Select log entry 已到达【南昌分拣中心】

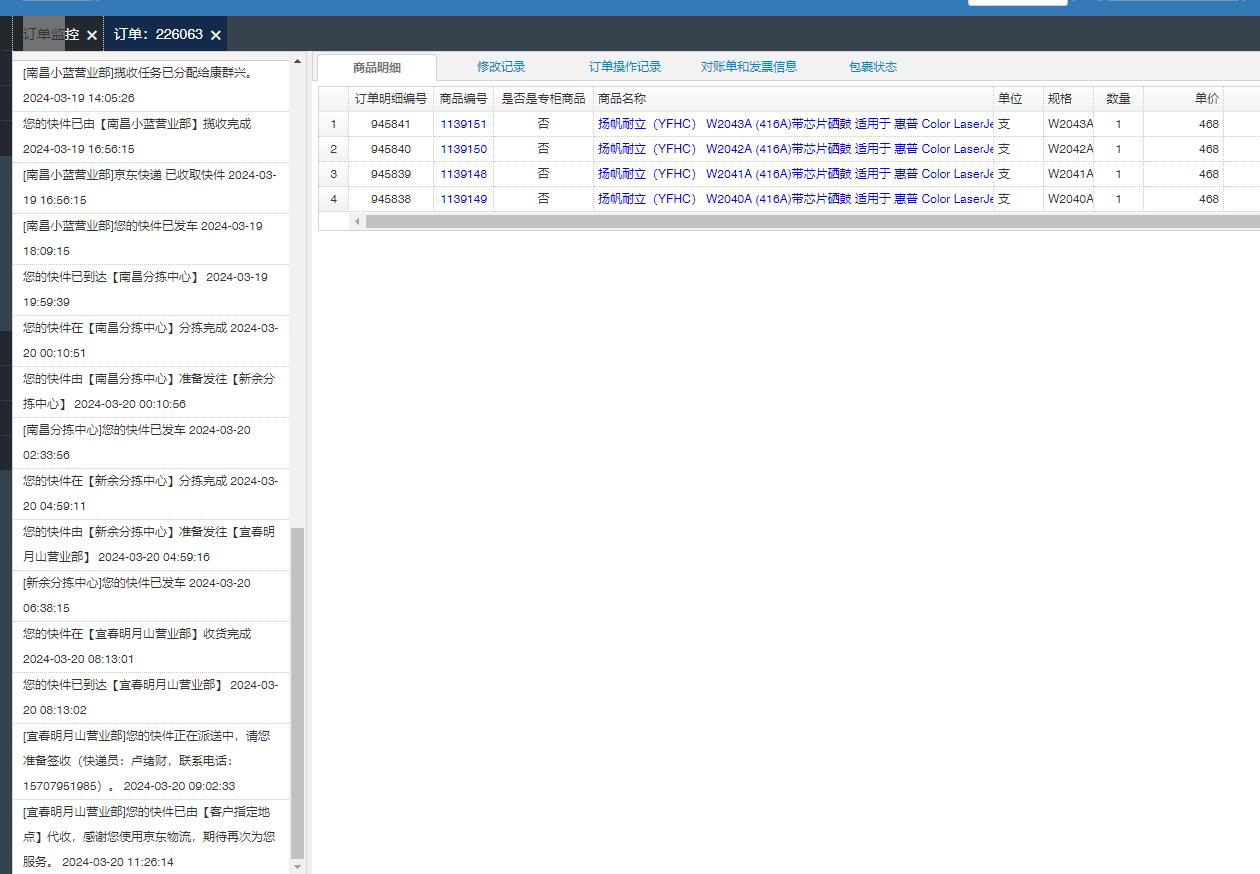click(x=151, y=290)
